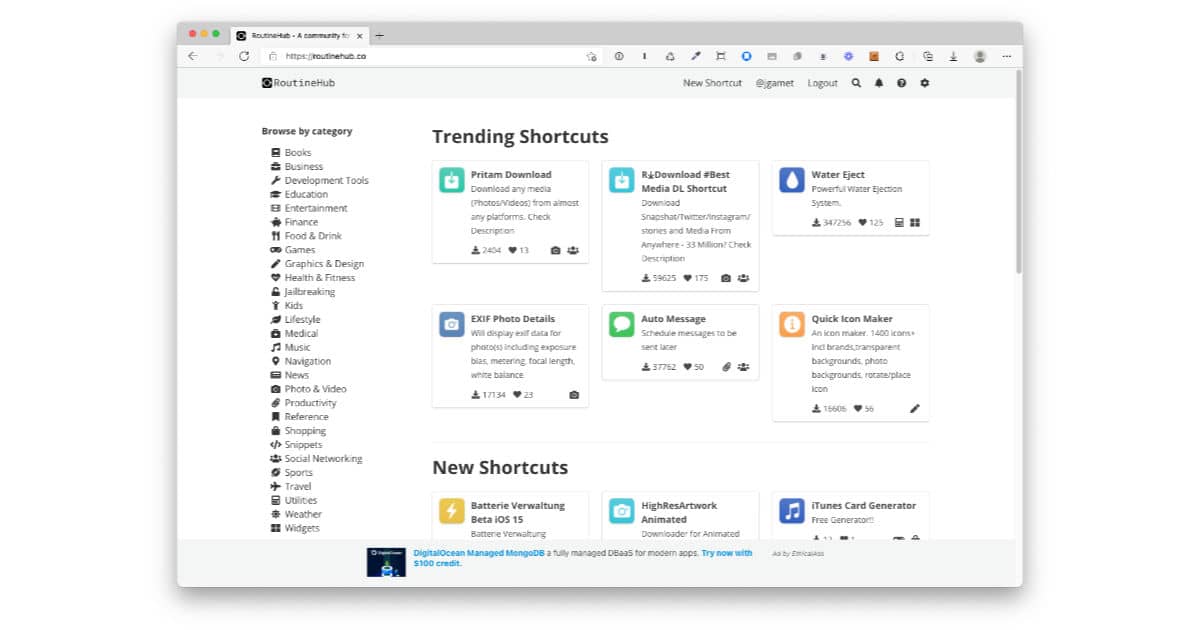Open the help question-mark icon

tap(902, 83)
